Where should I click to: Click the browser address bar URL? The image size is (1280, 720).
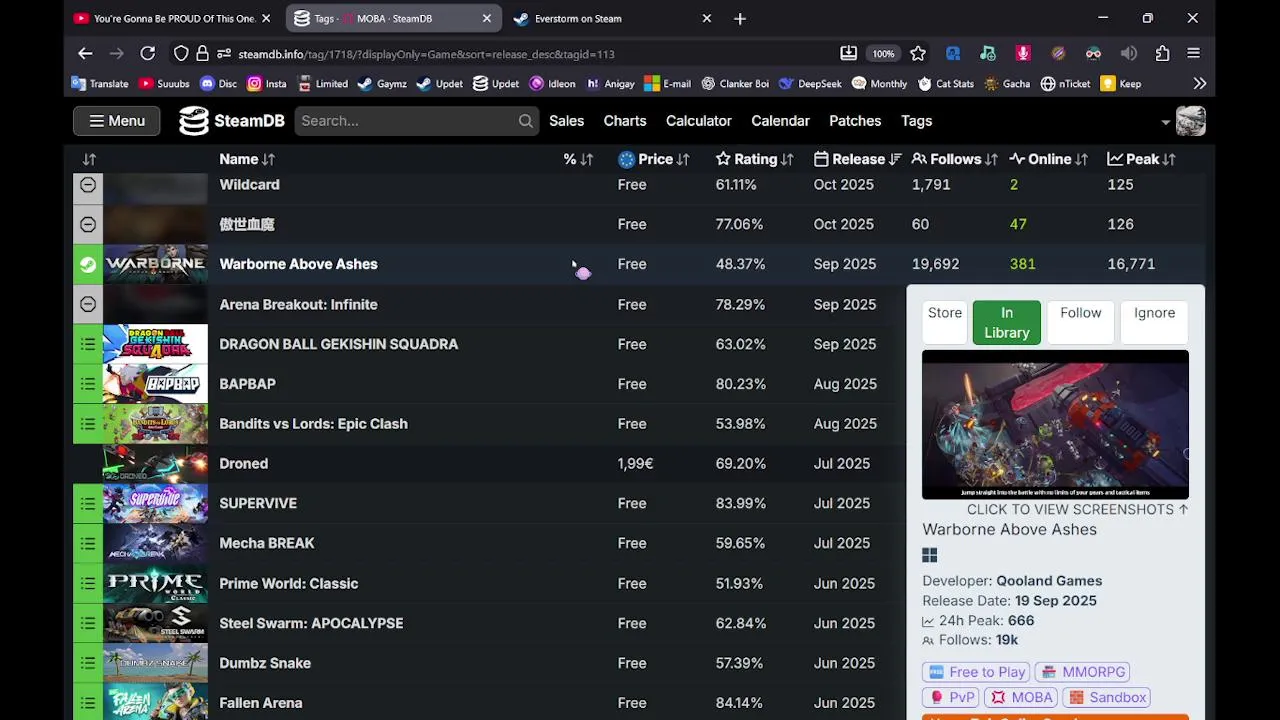tap(426, 54)
